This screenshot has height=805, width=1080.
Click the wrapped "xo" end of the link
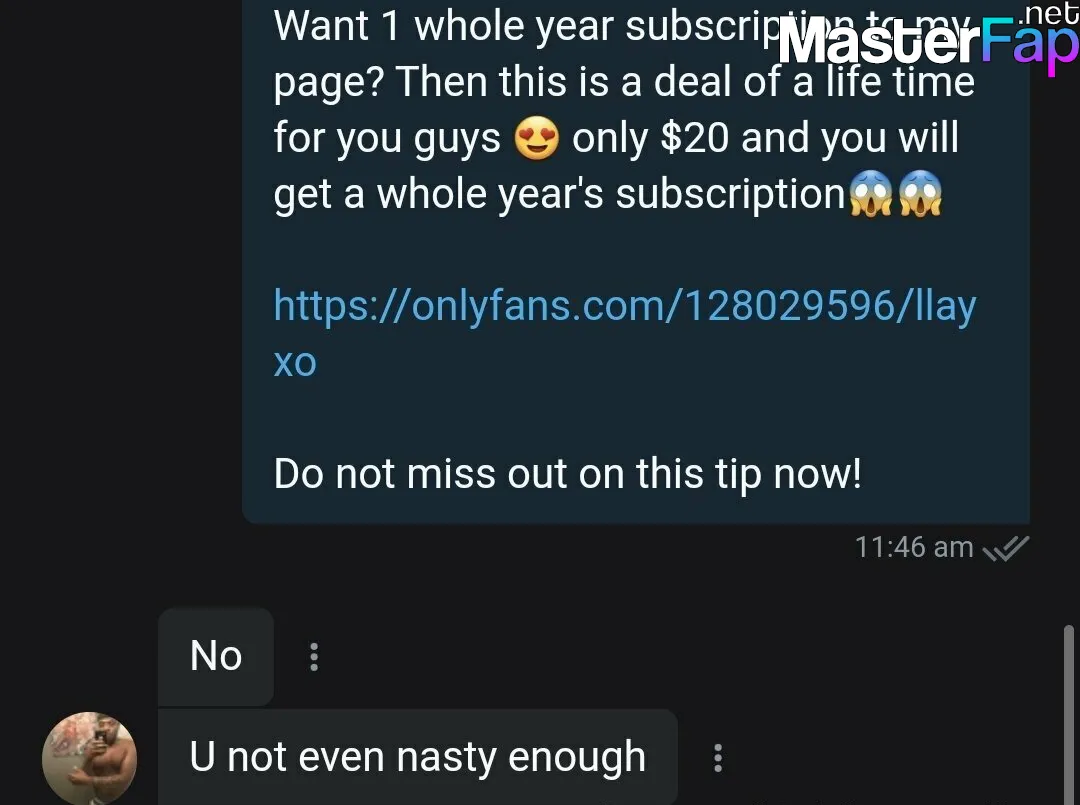295,362
